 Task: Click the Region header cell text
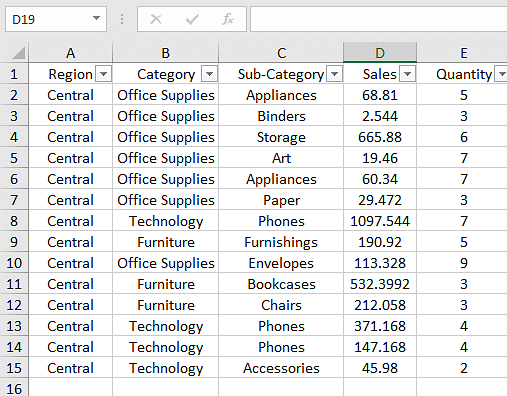coord(70,74)
